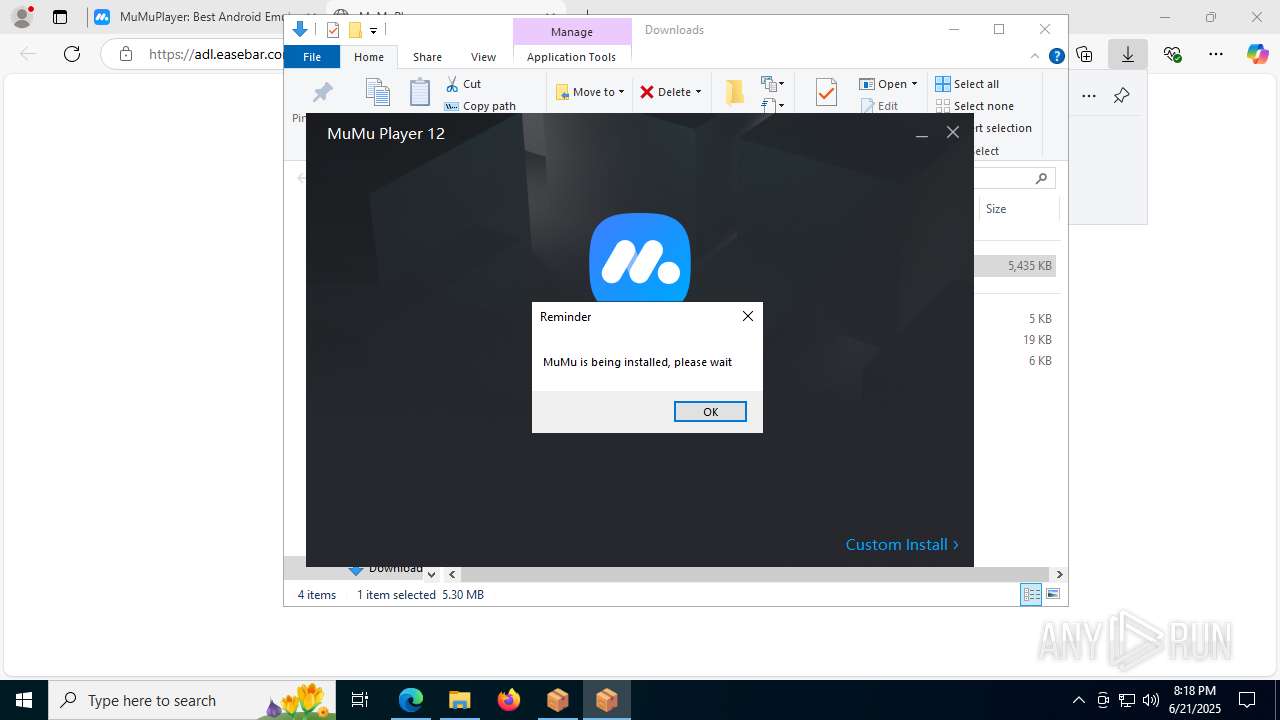Open Edge Collections icon
The width and height of the screenshot is (1280, 720).
pyautogui.click(x=1084, y=54)
